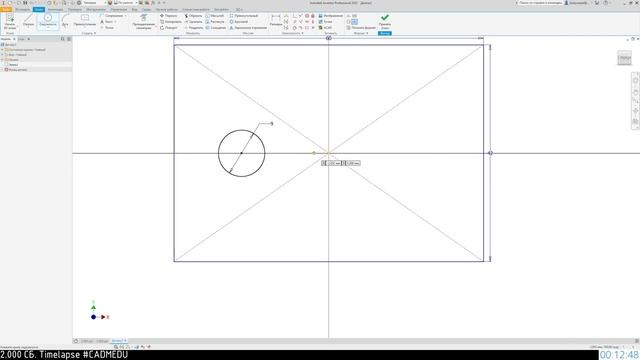640x360 pixels.
Task: Click Rectangular pattern (Прямоугольный)
Action: point(244,16)
